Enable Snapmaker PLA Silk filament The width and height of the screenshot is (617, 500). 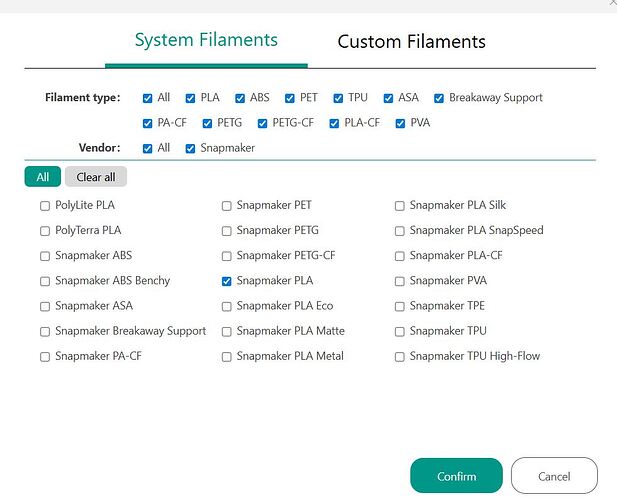pos(400,206)
